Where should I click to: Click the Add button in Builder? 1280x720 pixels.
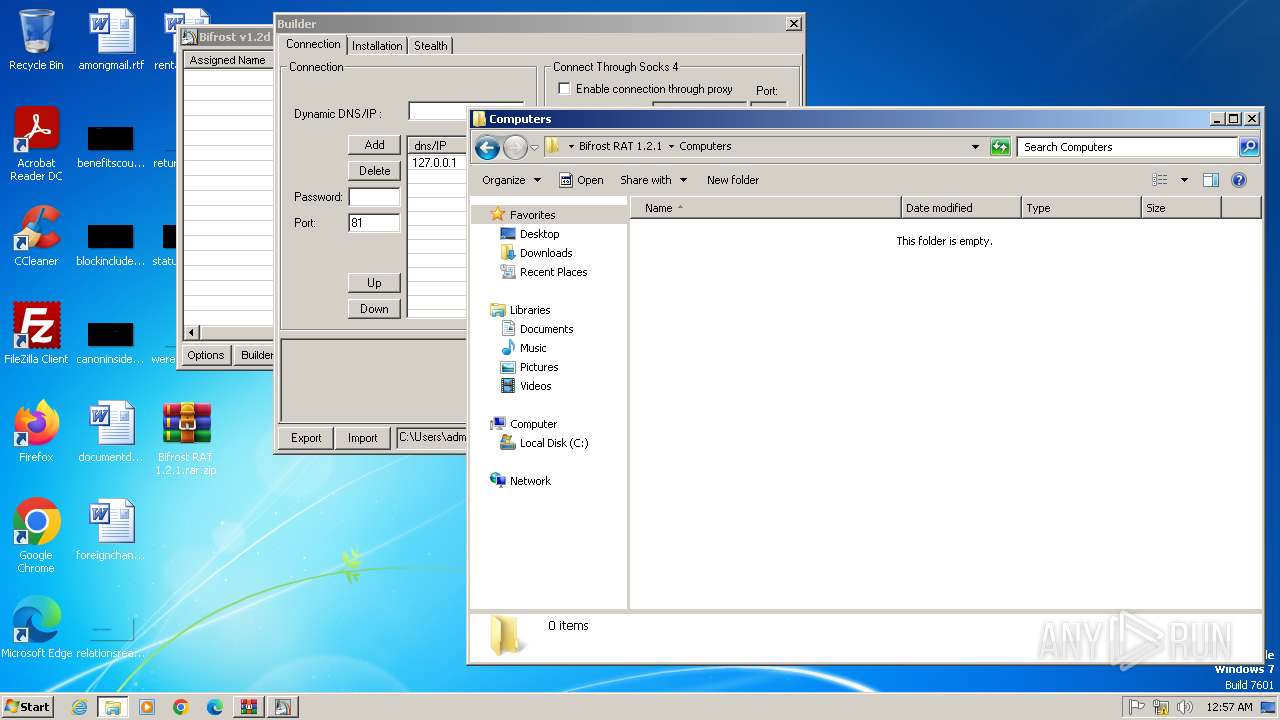click(x=374, y=145)
